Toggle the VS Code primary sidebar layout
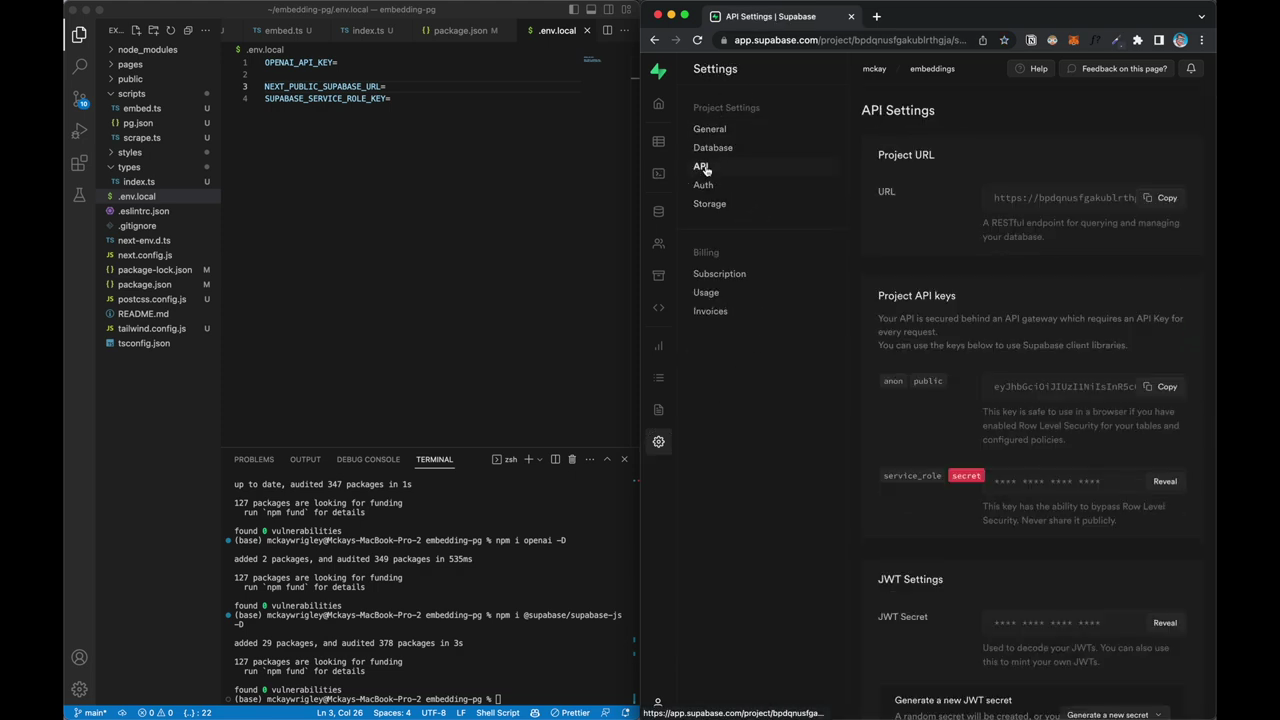This screenshot has width=1280, height=720. point(573,10)
